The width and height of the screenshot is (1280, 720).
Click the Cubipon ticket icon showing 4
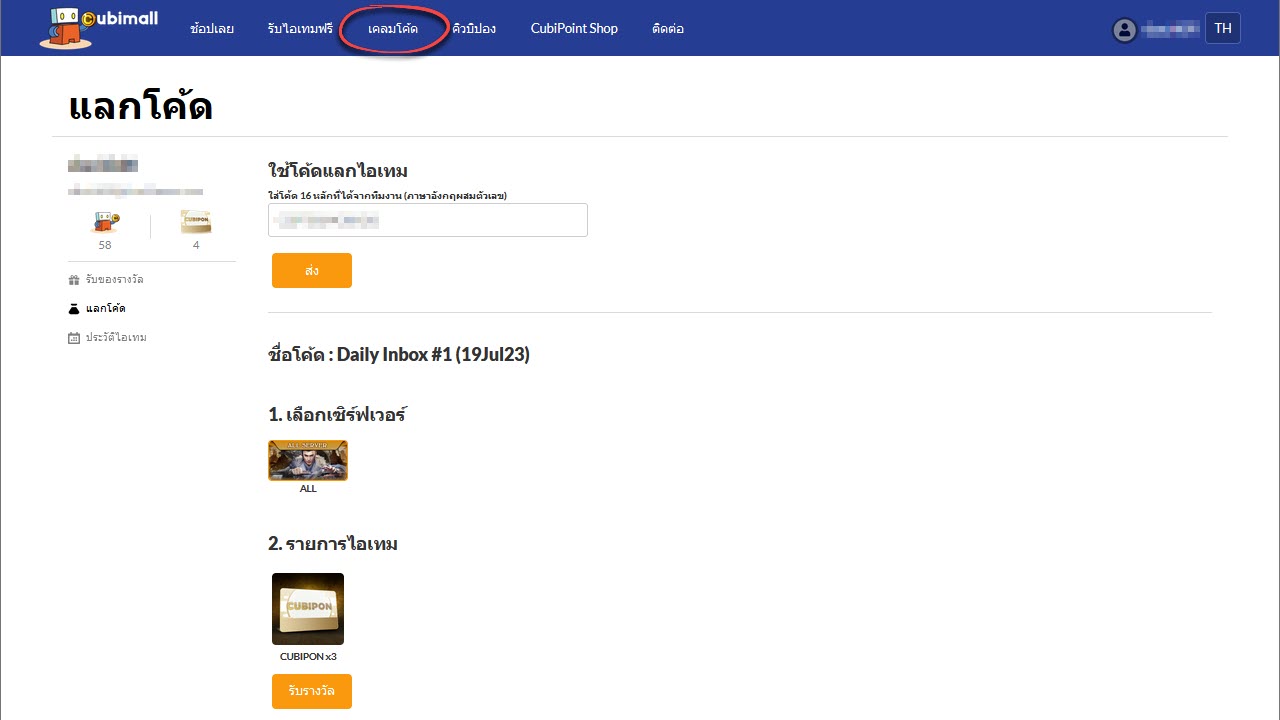coord(196,222)
